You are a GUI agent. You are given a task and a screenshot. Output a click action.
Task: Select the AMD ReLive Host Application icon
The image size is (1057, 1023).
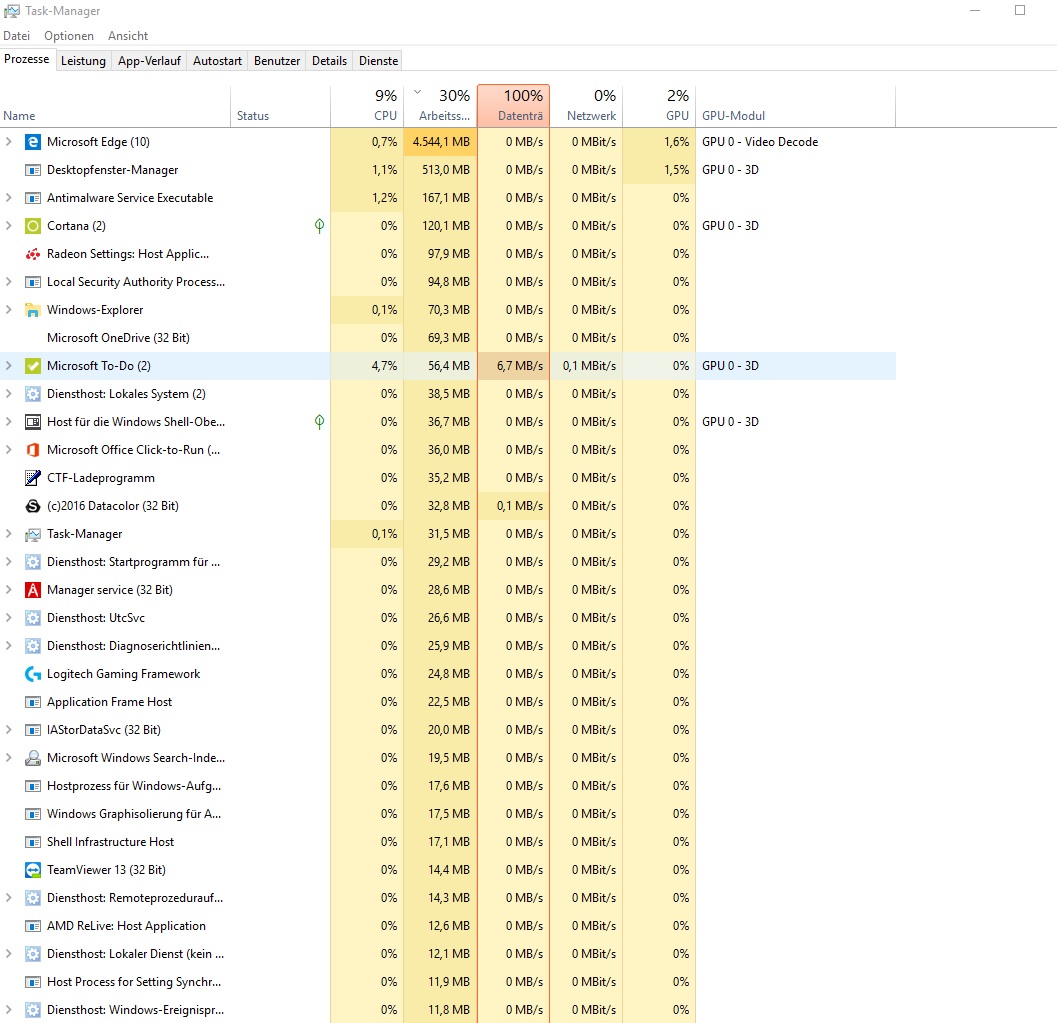pos(31,925)
